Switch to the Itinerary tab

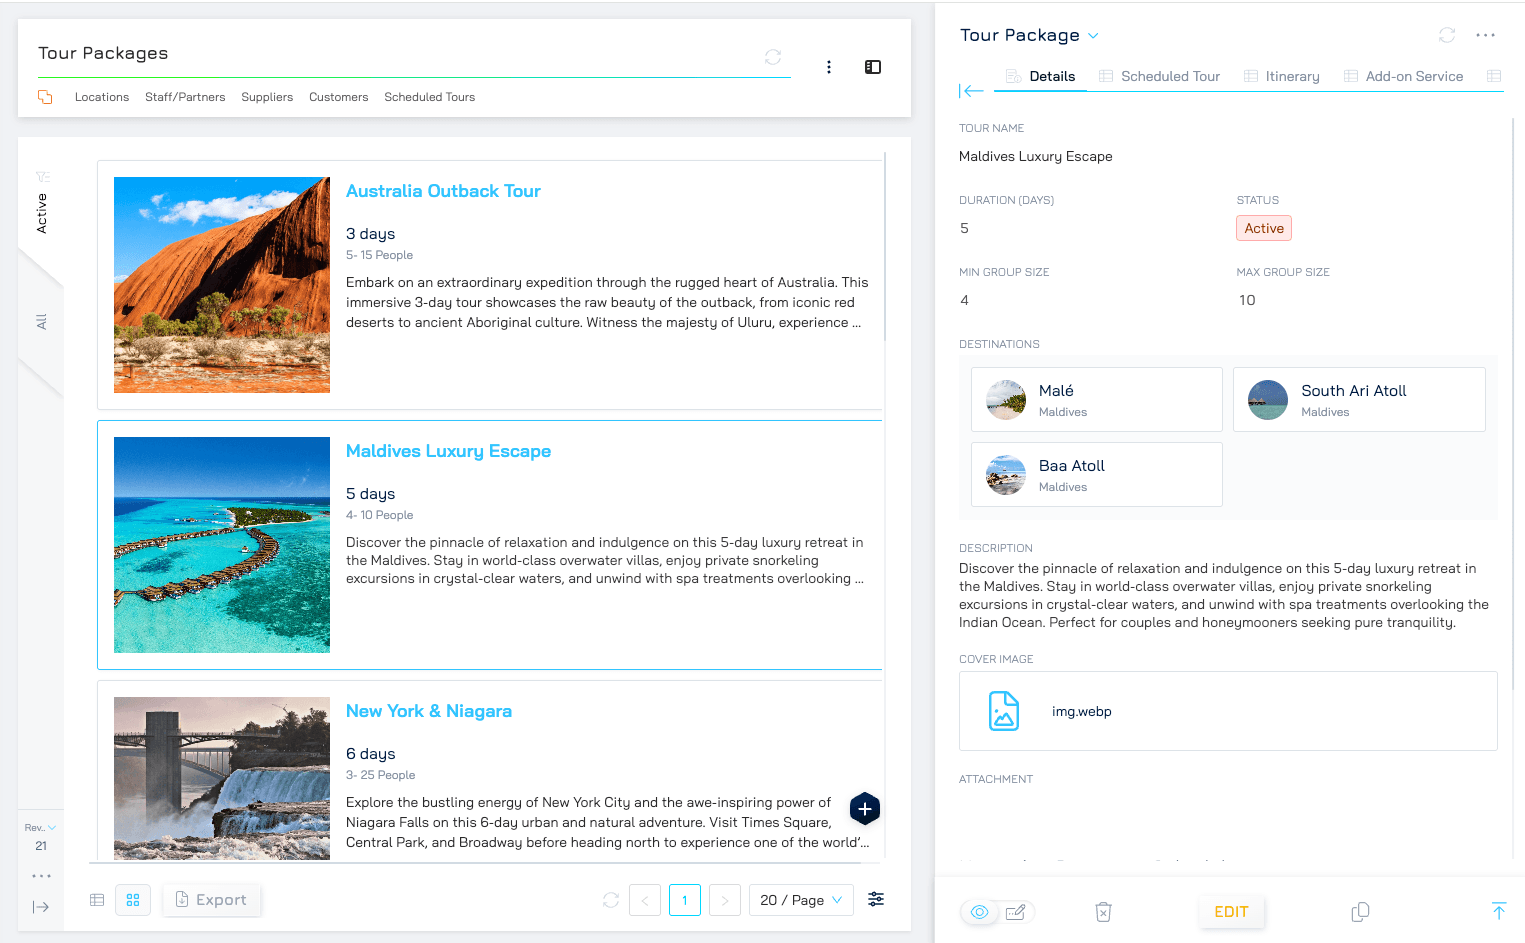[x=1282, y=76]
